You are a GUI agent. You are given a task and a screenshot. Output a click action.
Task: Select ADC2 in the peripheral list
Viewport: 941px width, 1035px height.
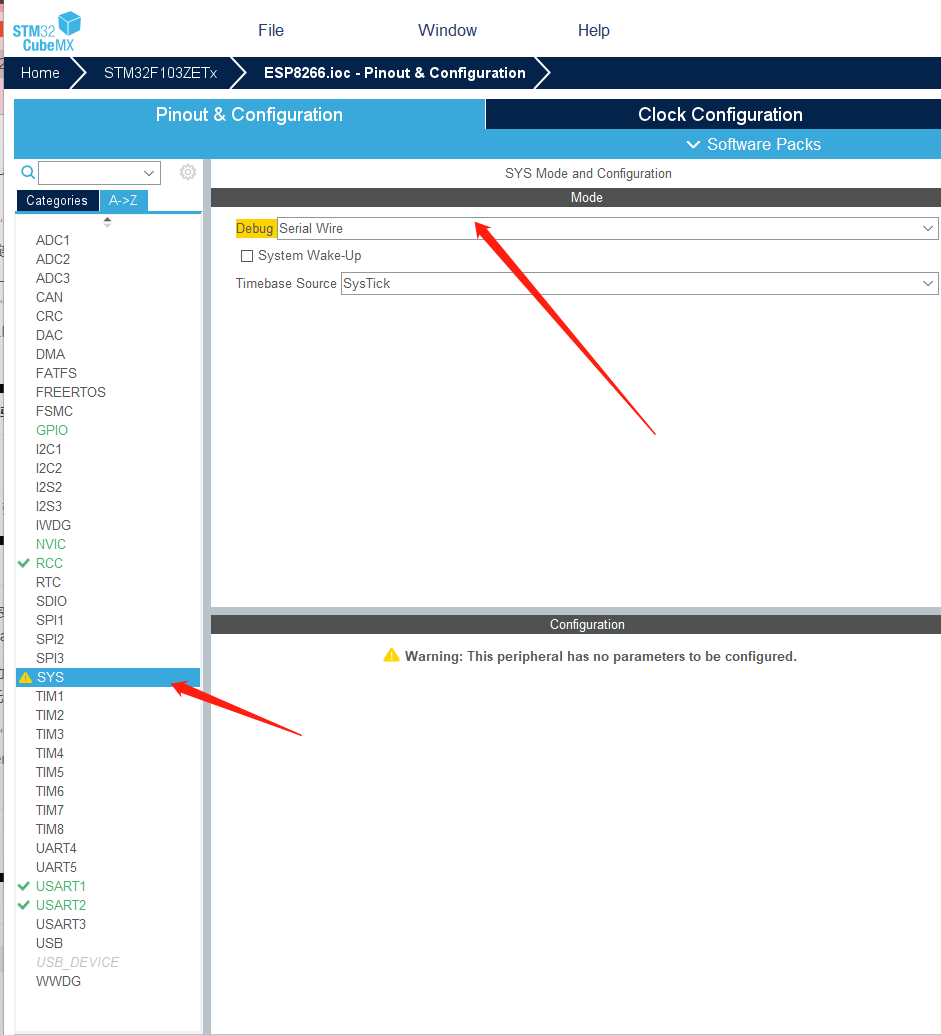click(x=53, y=259)
